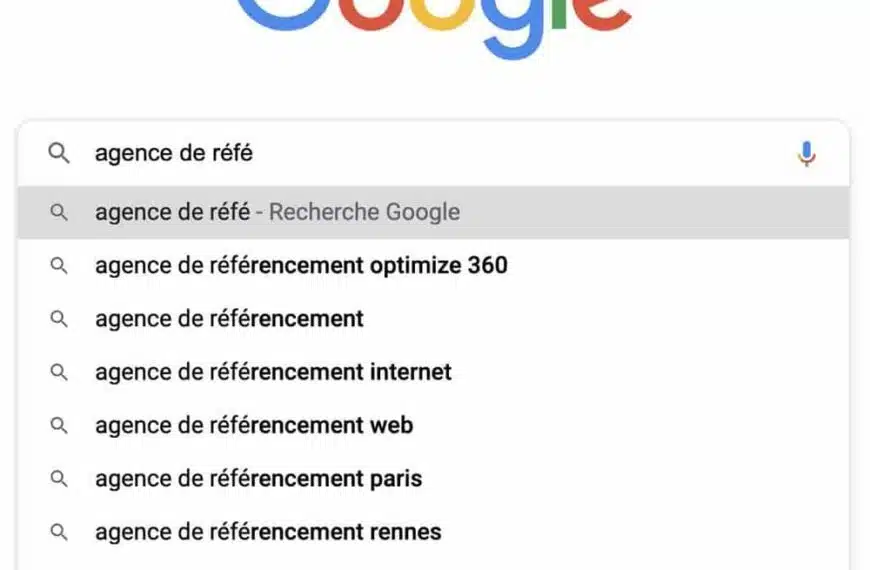Click the microphone voice search icon
The image size is (870, 570).
click(x=807, y=154)
